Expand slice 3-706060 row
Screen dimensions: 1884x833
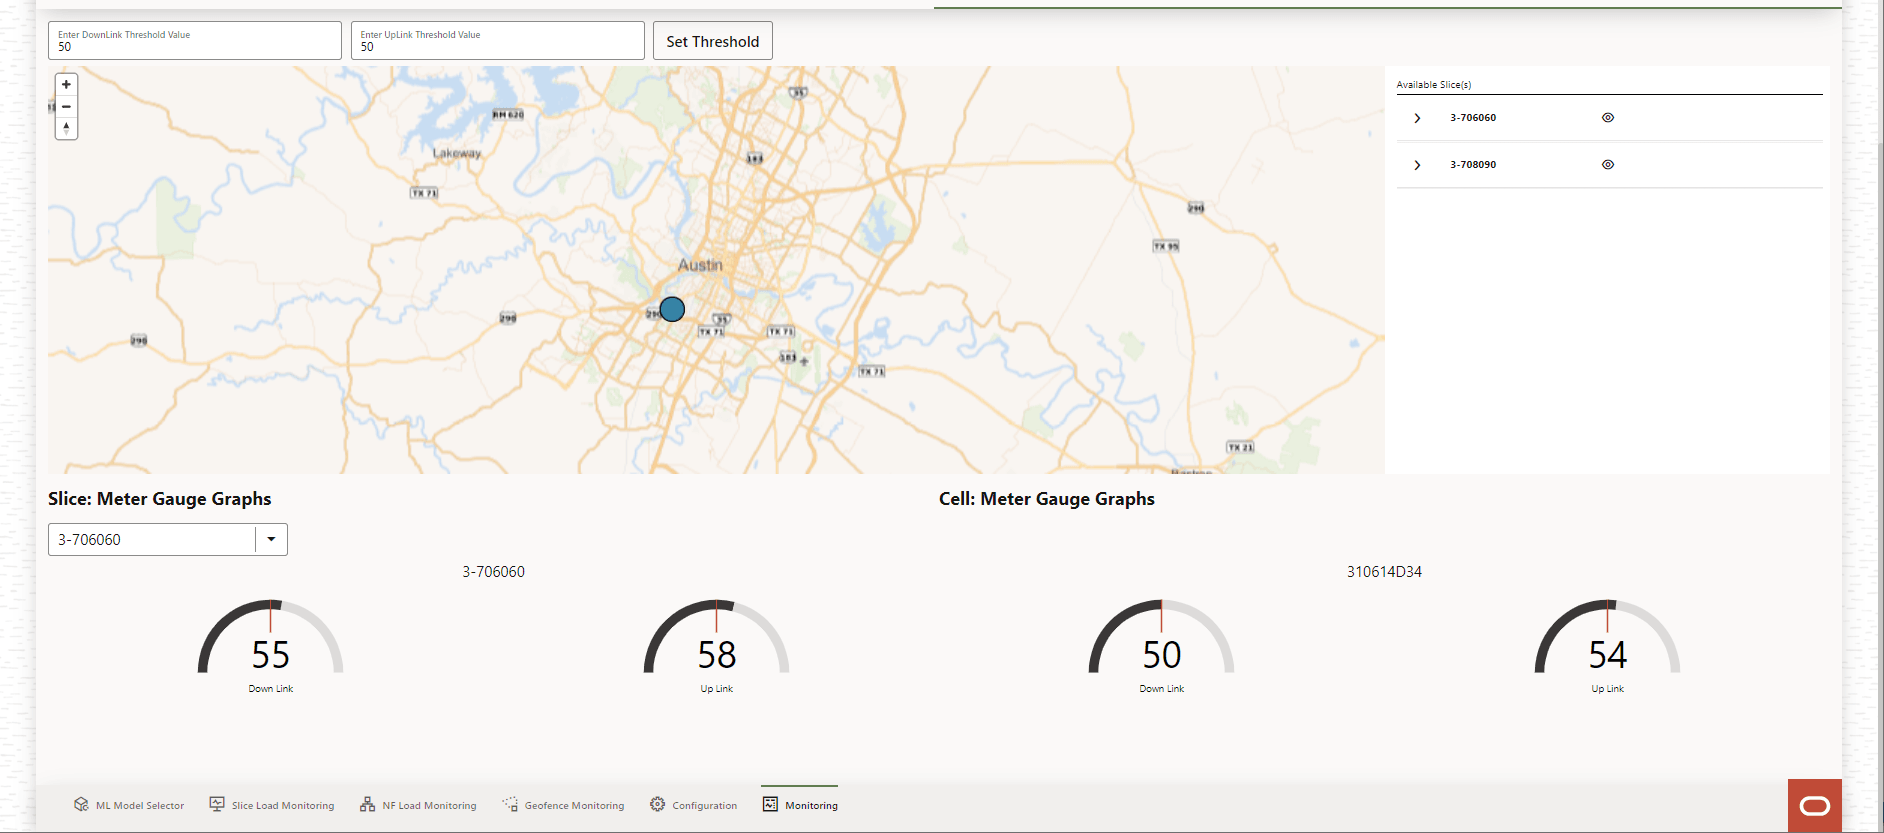[1417, 118]
